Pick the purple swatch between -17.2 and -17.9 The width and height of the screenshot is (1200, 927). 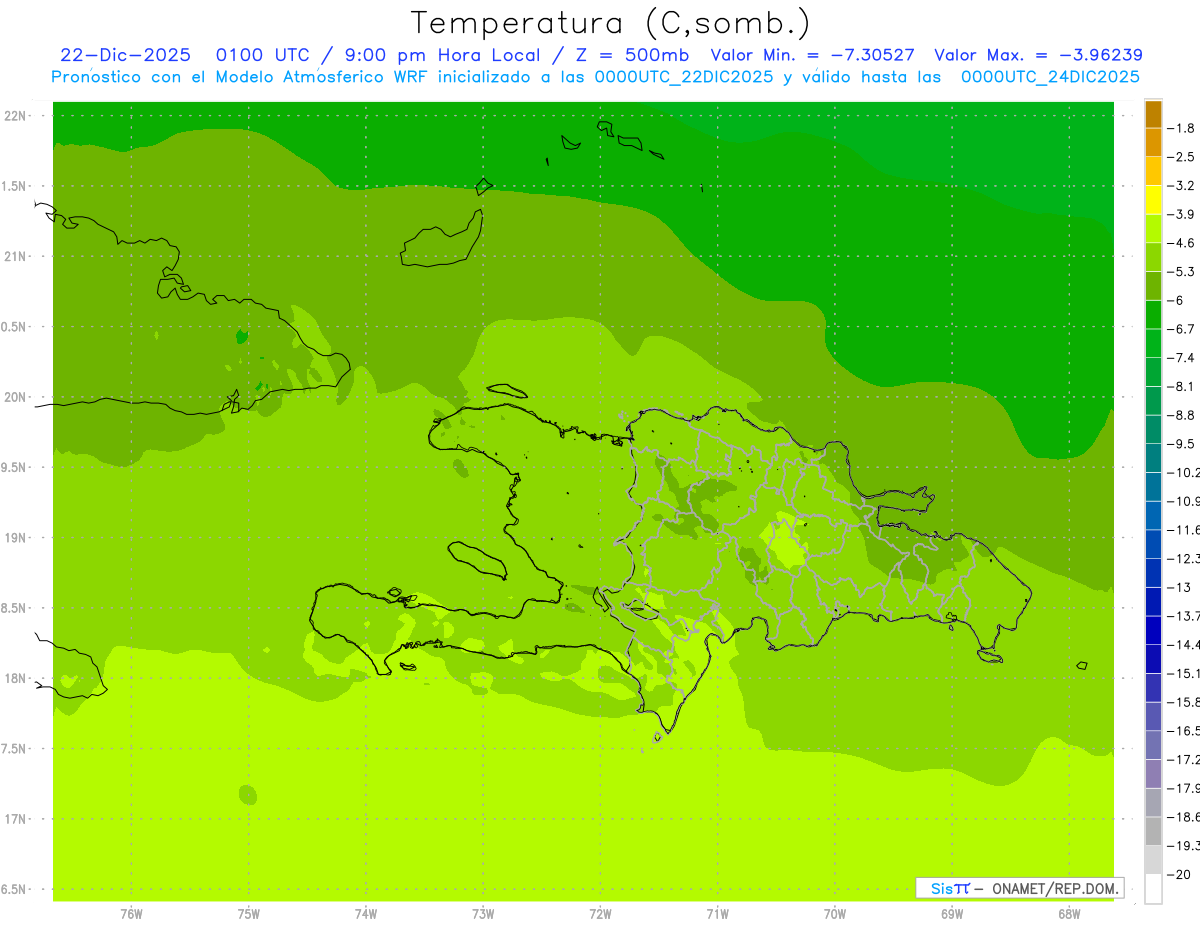pyautogui.click(x=1153, y=774)
